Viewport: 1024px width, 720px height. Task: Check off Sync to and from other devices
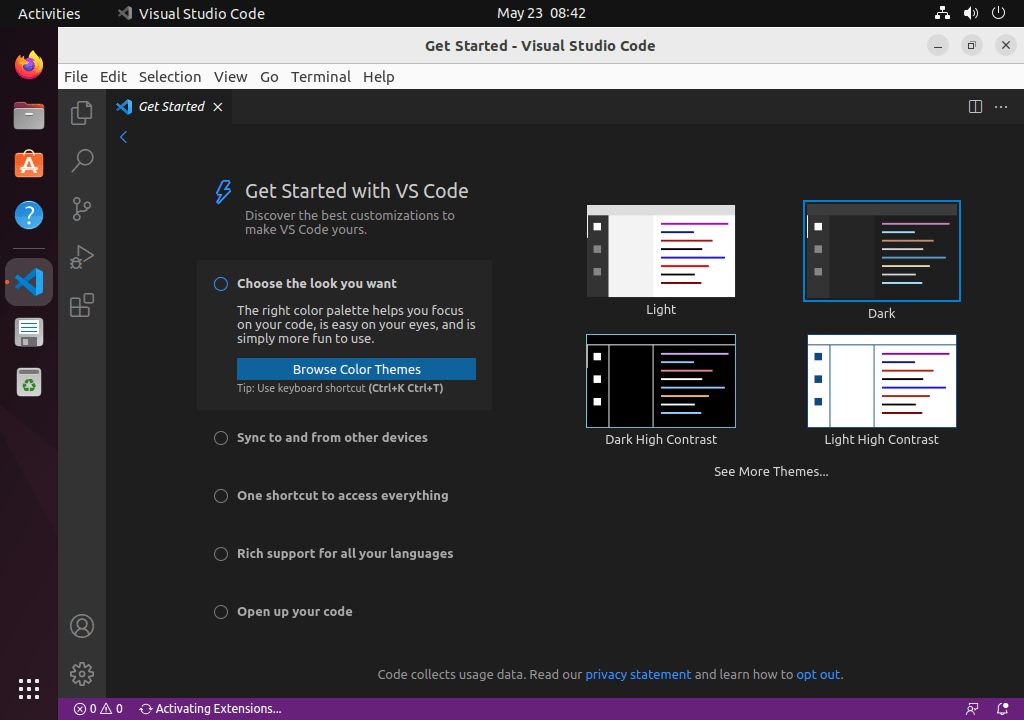tap(220, 437)
